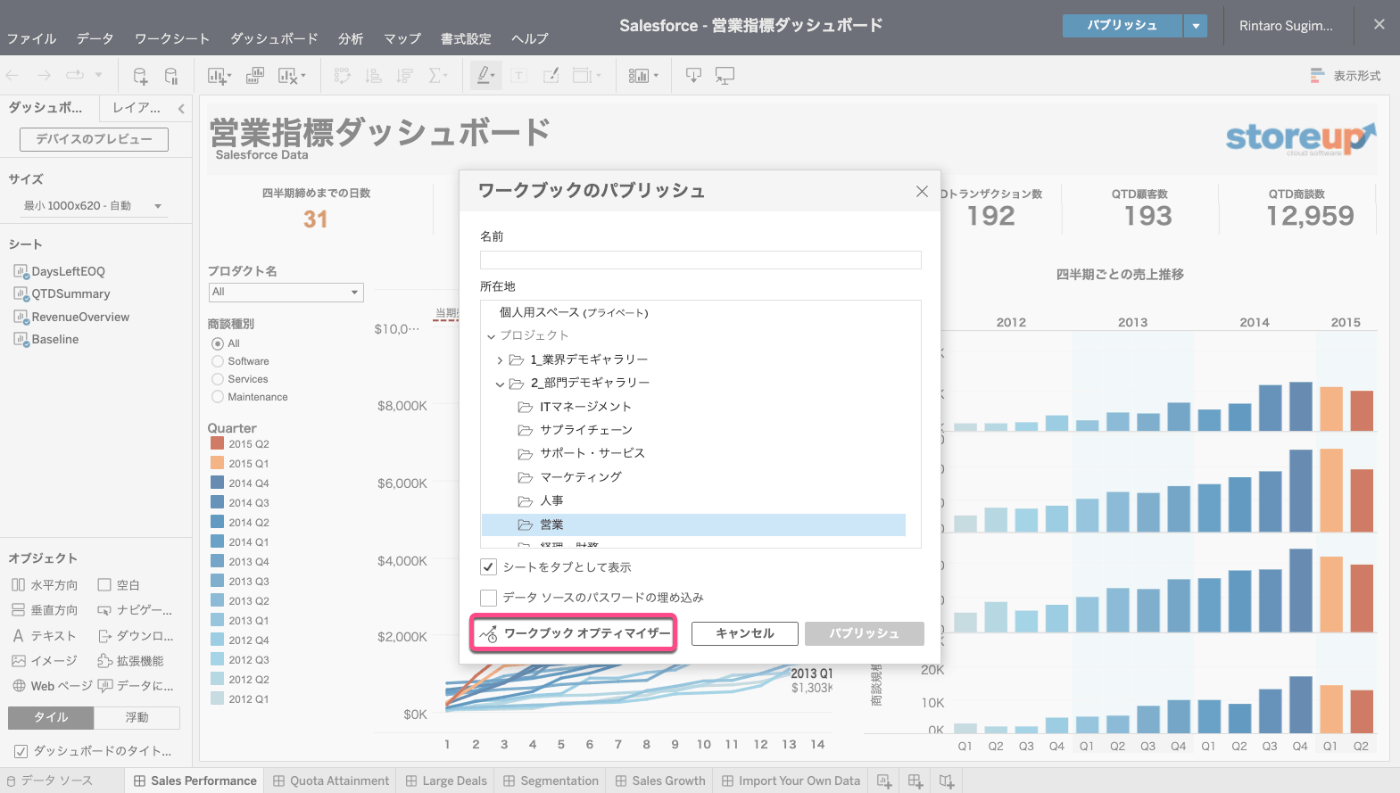The height and width of the screenshot is (793, 1400).
Task: Select the Software radio button
Action: (x=218, y=361)
